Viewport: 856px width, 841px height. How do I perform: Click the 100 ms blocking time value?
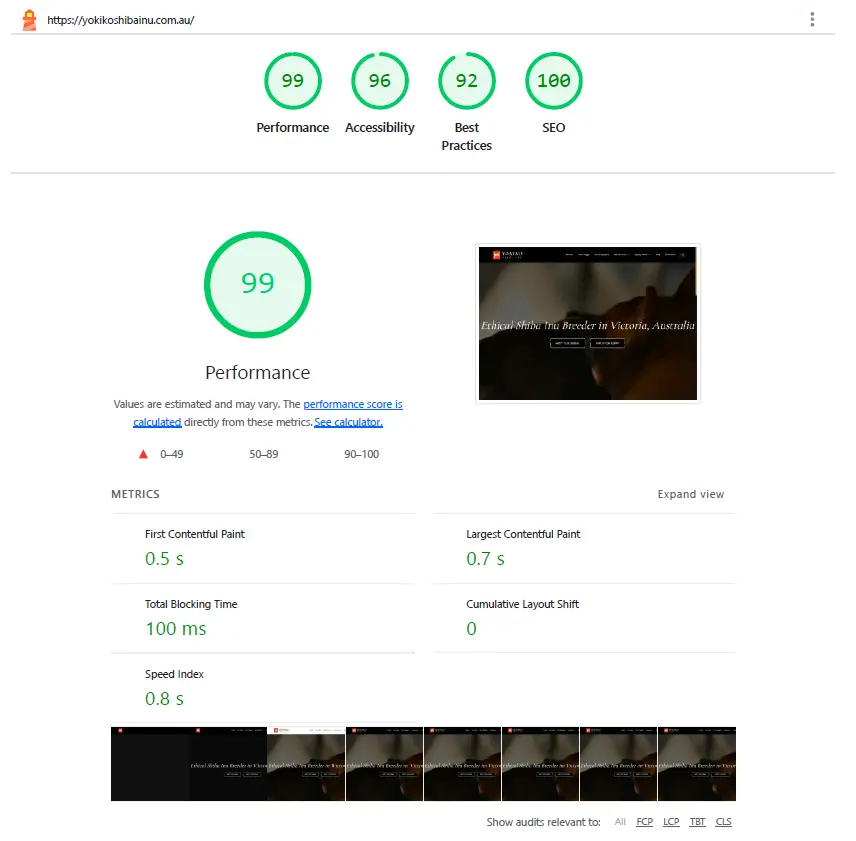coord(176,628)
